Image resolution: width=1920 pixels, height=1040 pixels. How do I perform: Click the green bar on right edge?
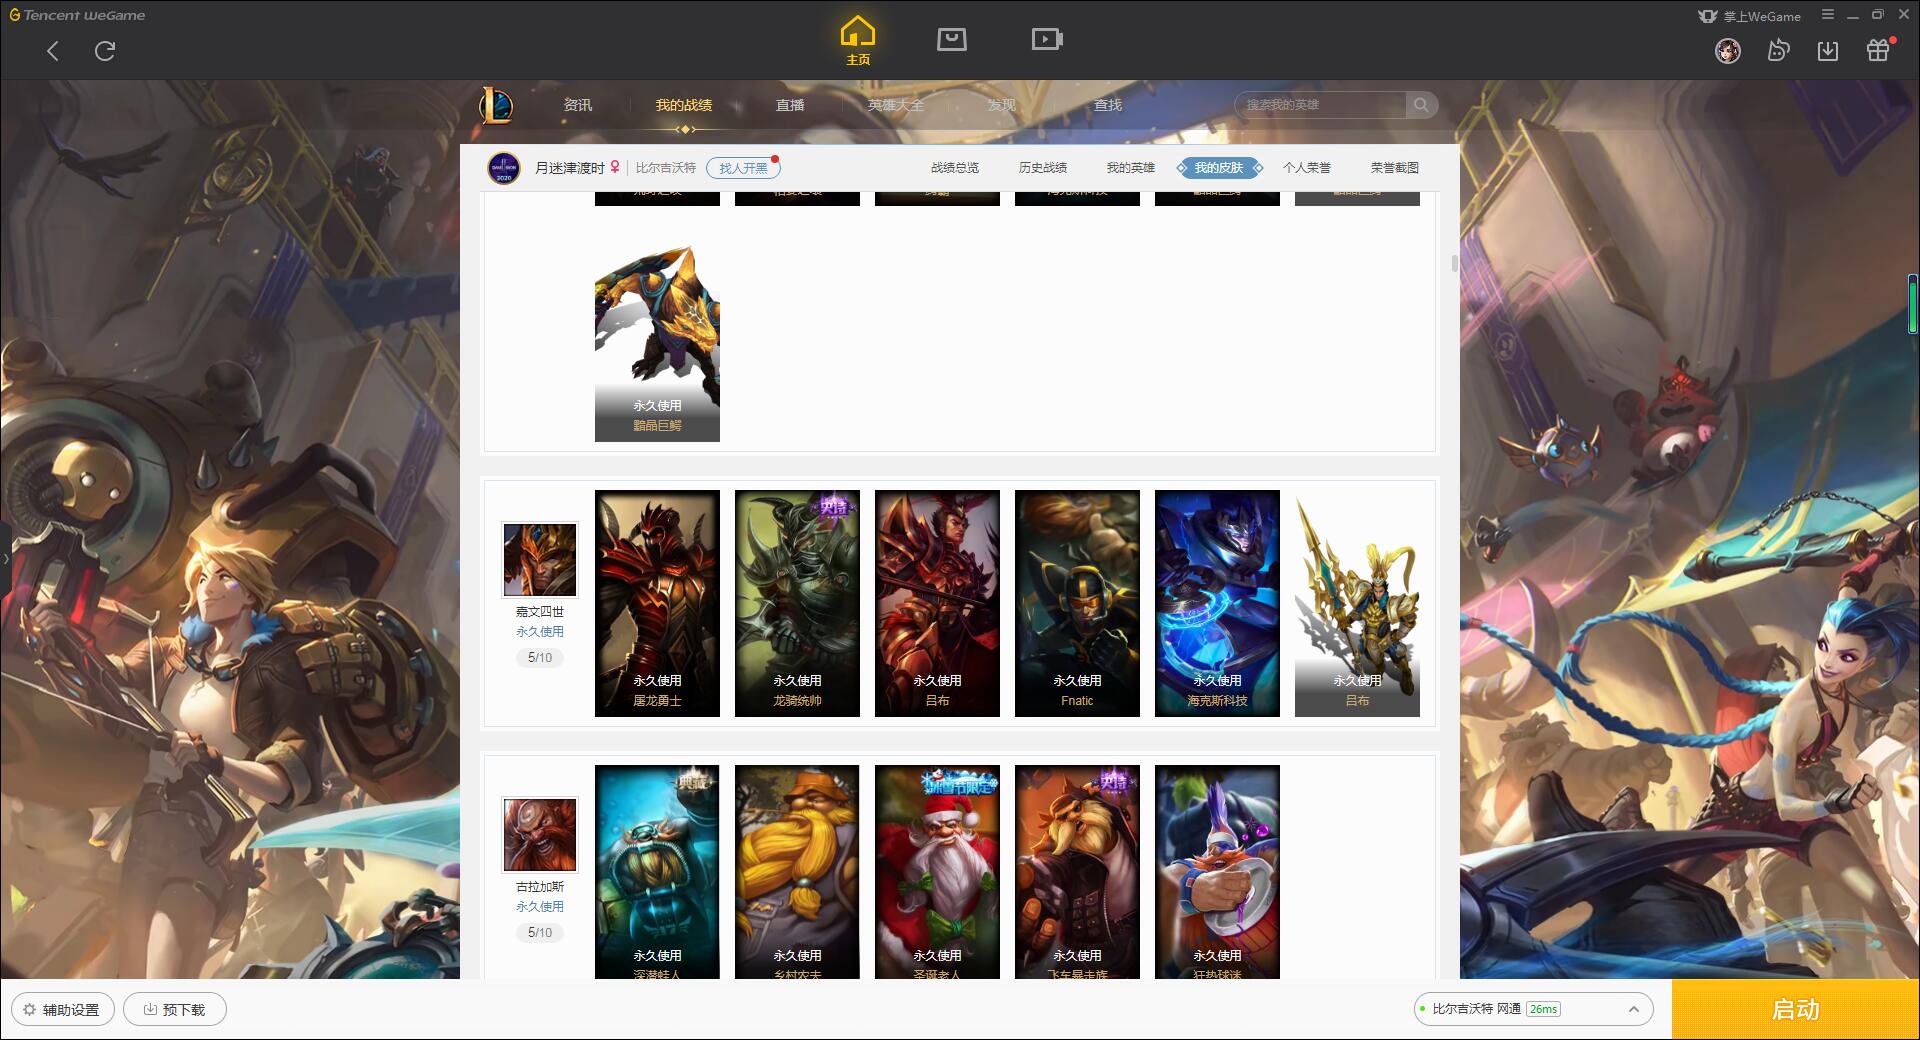point(1913,304)
